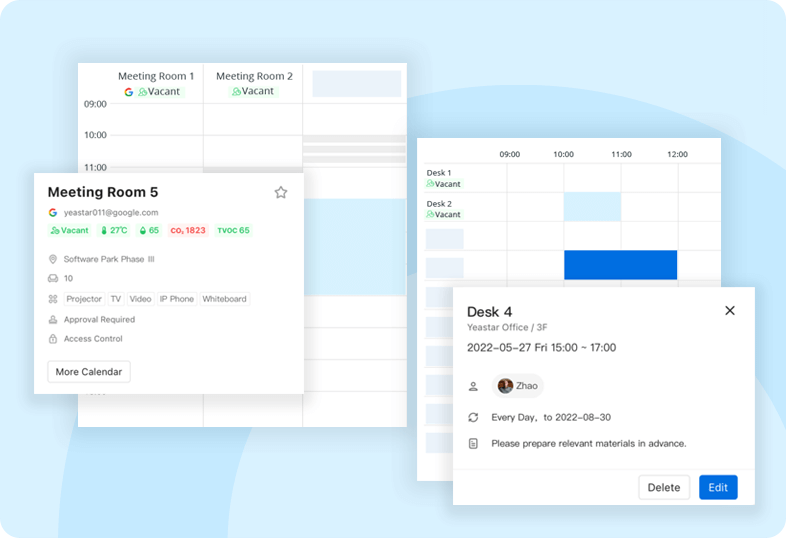This screenshot has width=786, height=538.
Task: Click 10:00 header in desk timeline
Action: coord(563,154)
